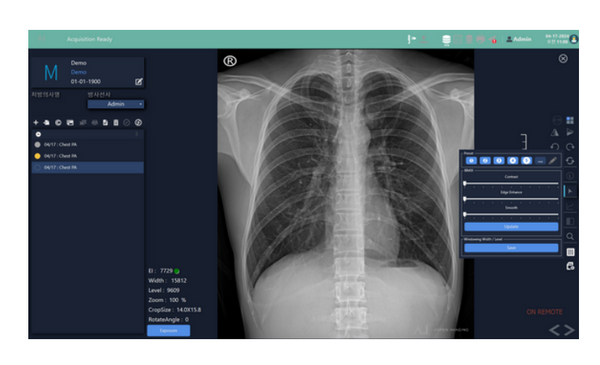Select preset button number 3

tap(499, 161)
